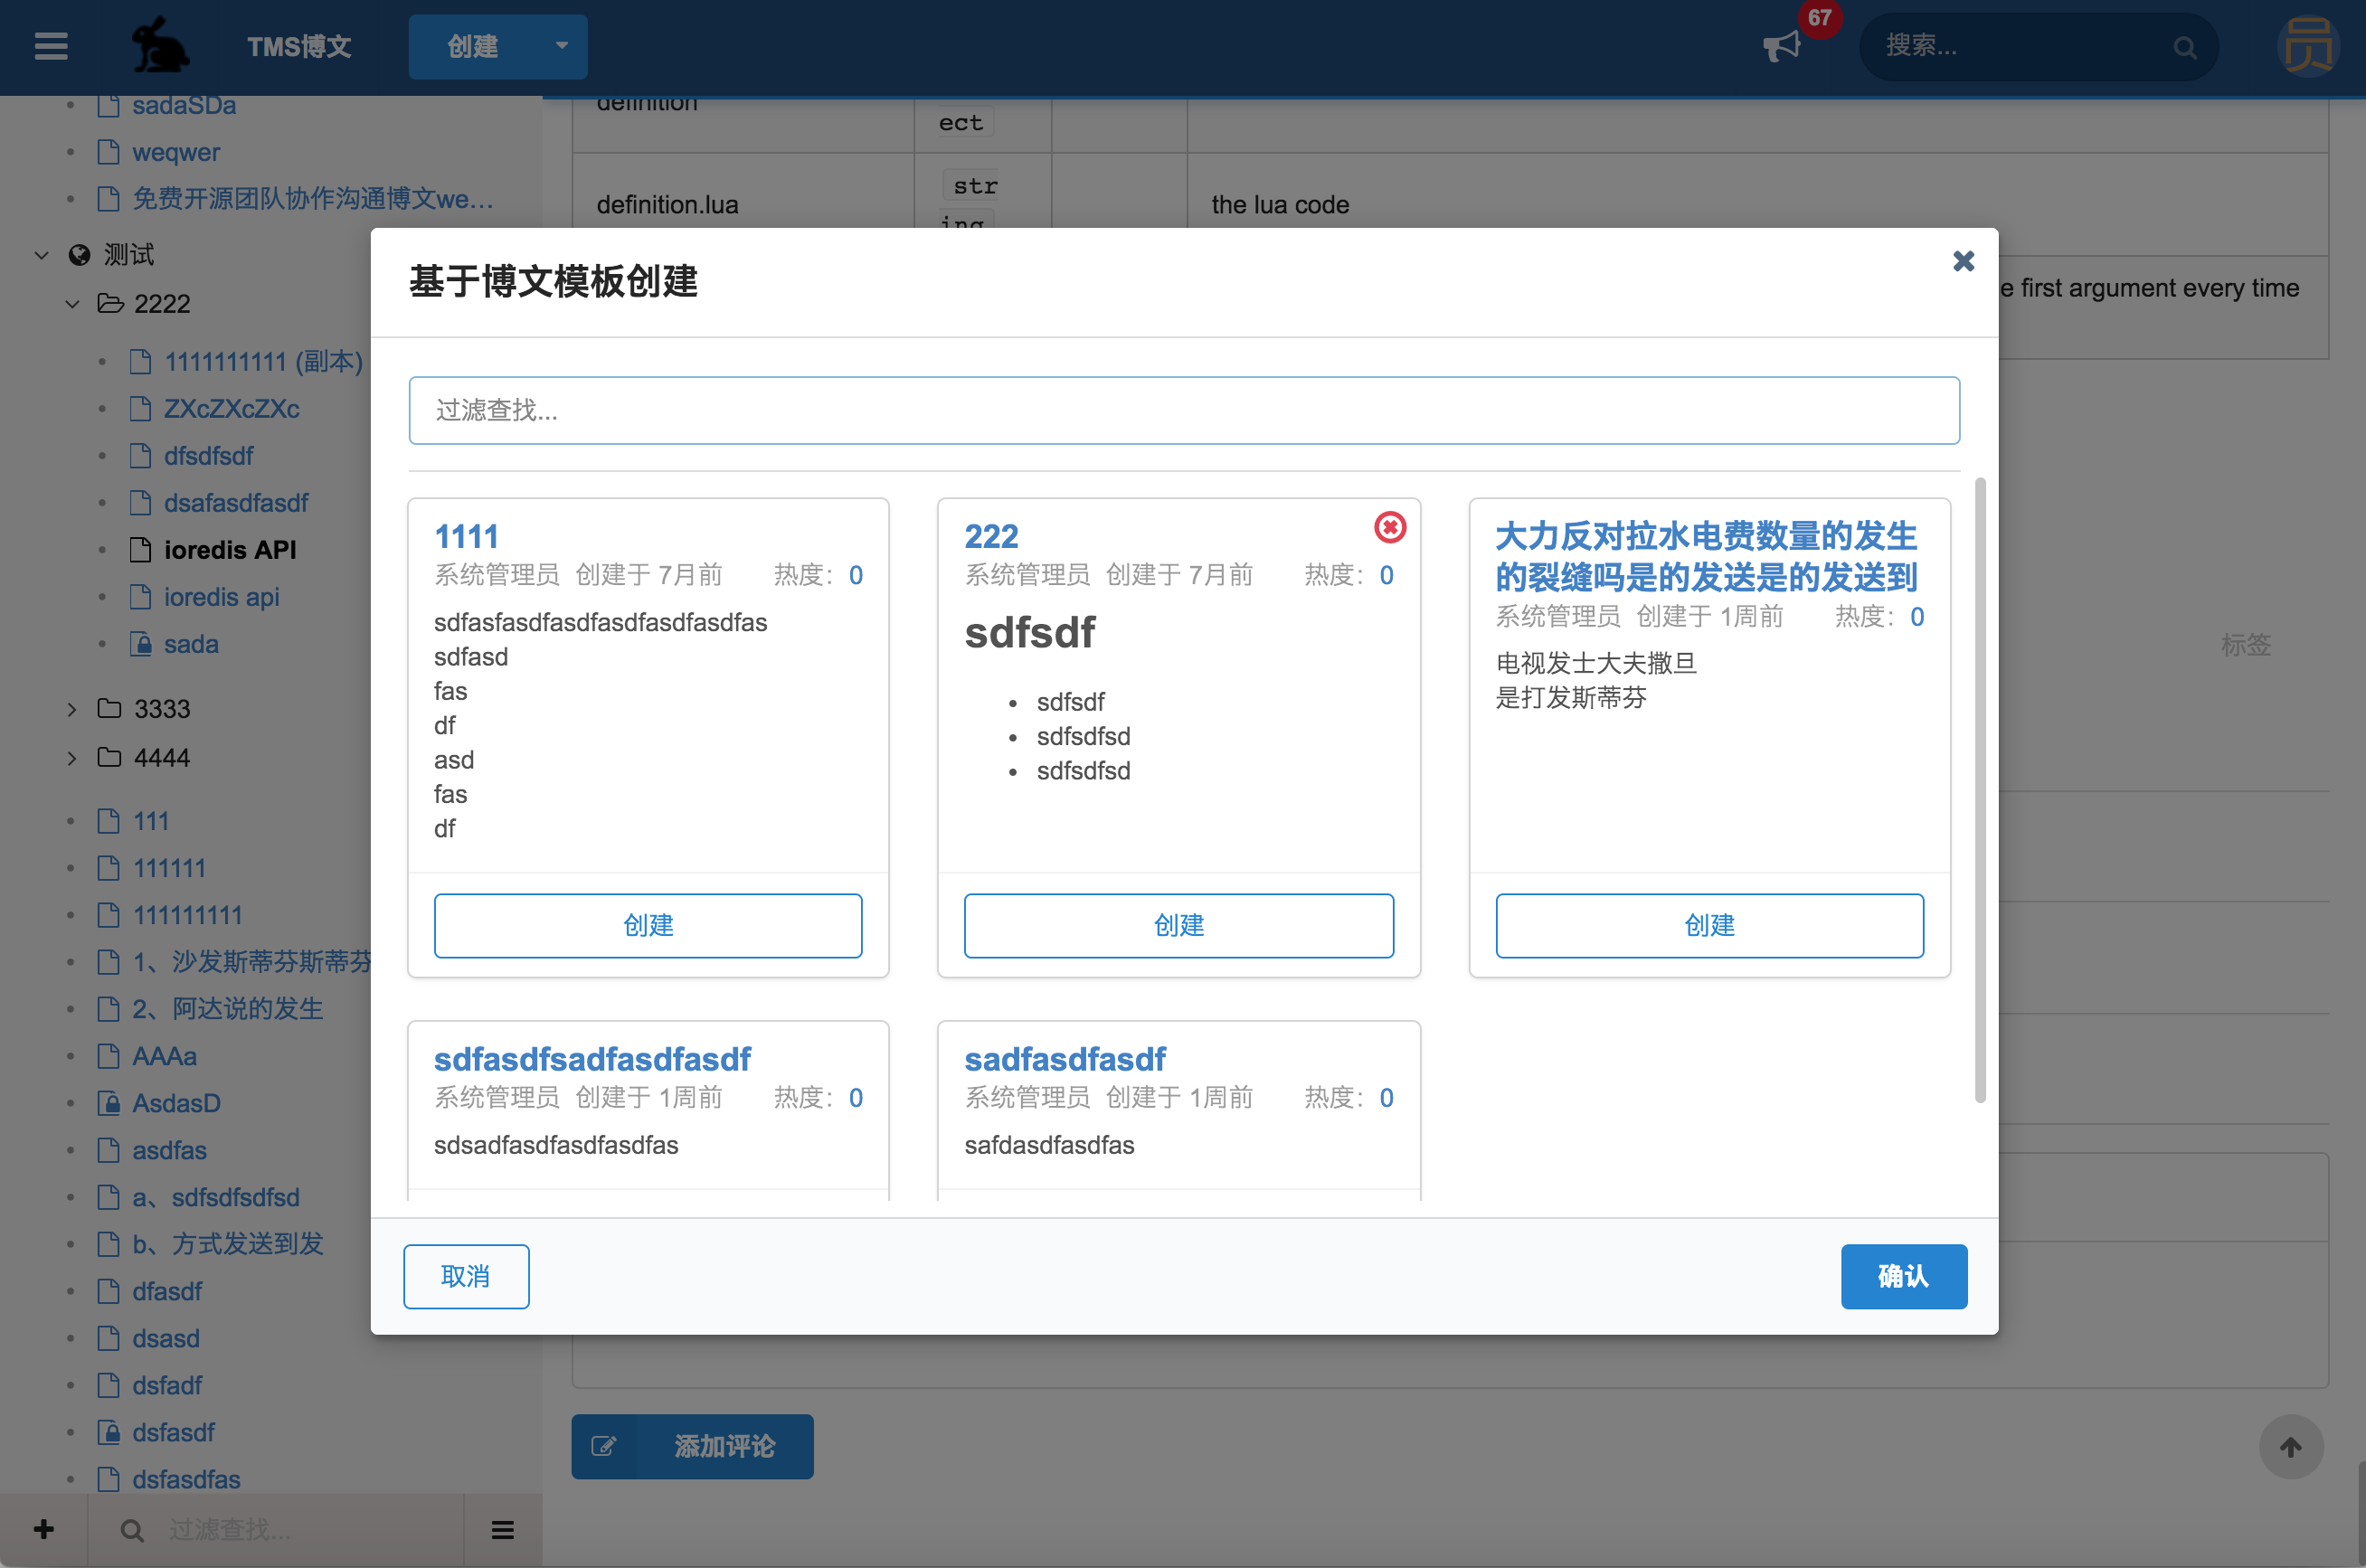Open notifications megaphone icon with 67 badge
This screenshot has height=1568, width=2366.
1781,46
